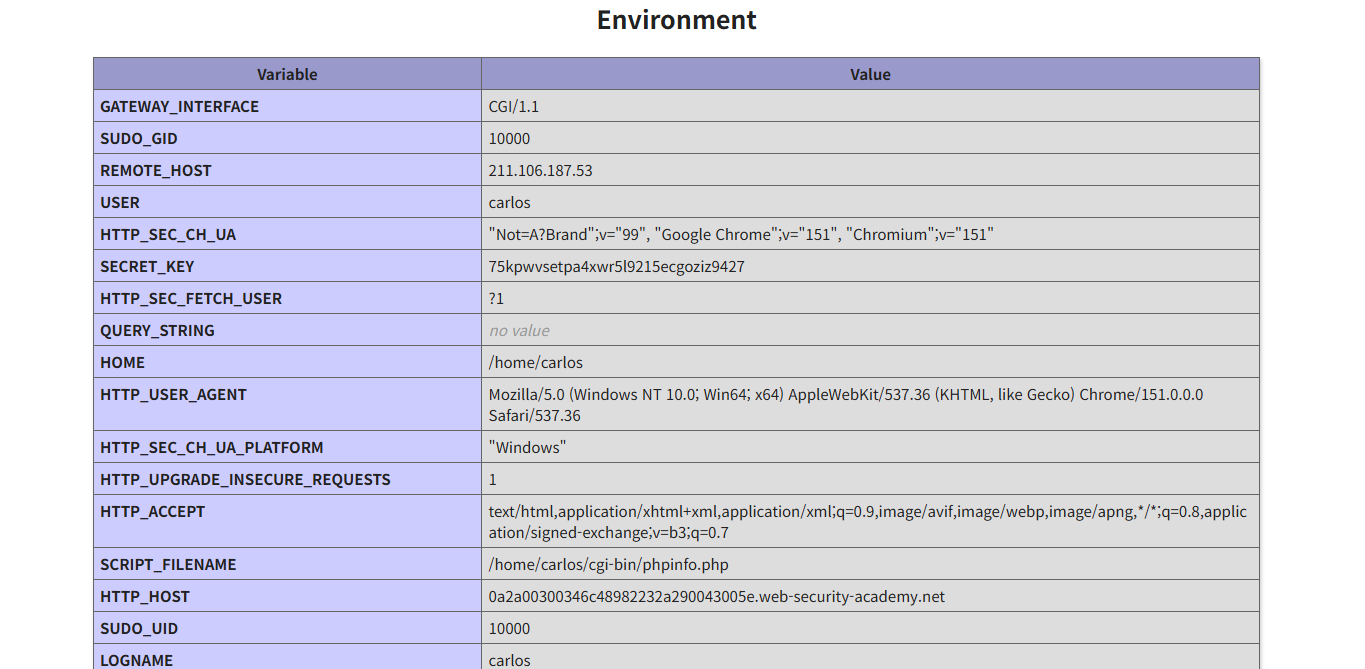Click the SUDO_UID variable name
The width and height of the screenshot is (1365, 669).
pos(139,628)
